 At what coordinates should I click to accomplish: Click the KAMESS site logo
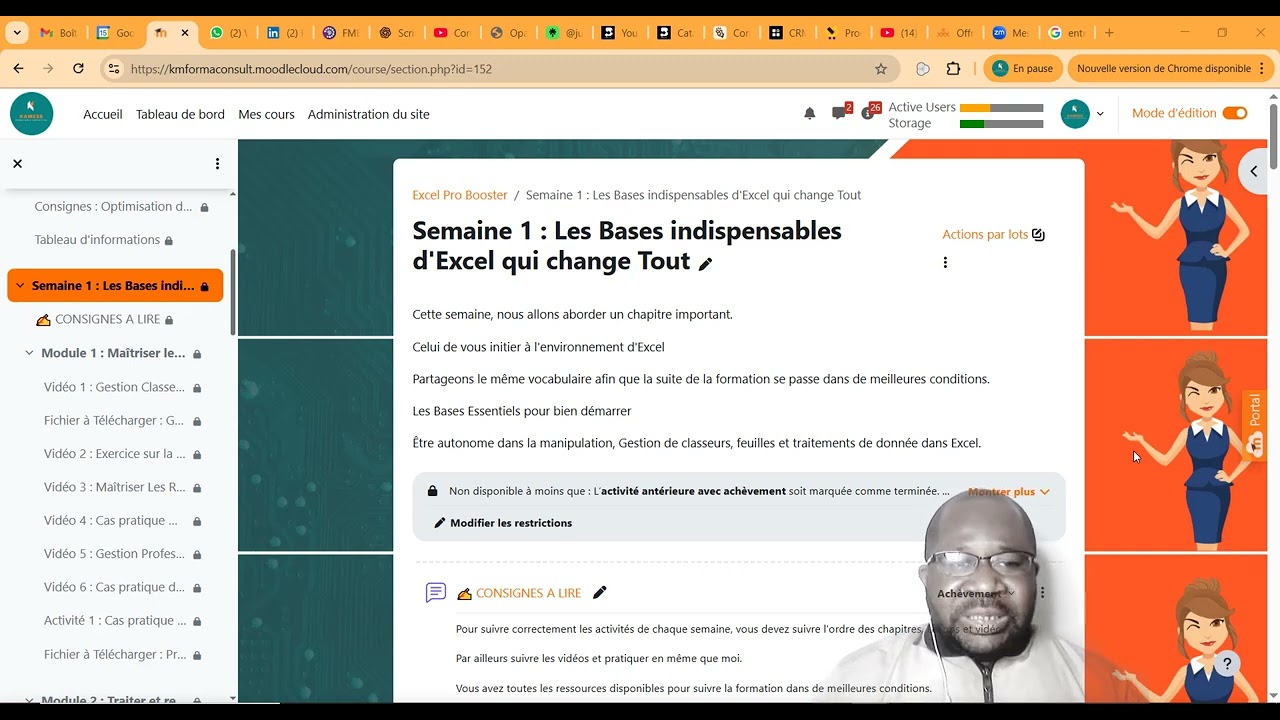31,114
